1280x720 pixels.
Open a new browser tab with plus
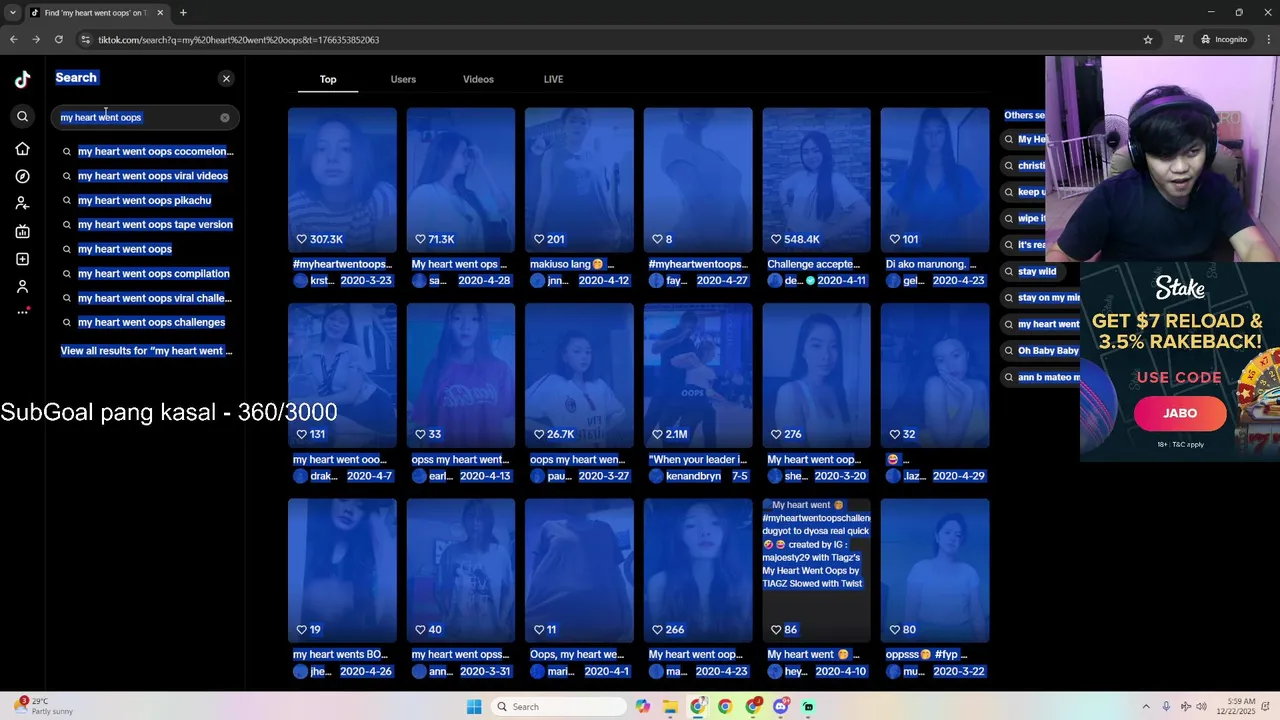183,13
